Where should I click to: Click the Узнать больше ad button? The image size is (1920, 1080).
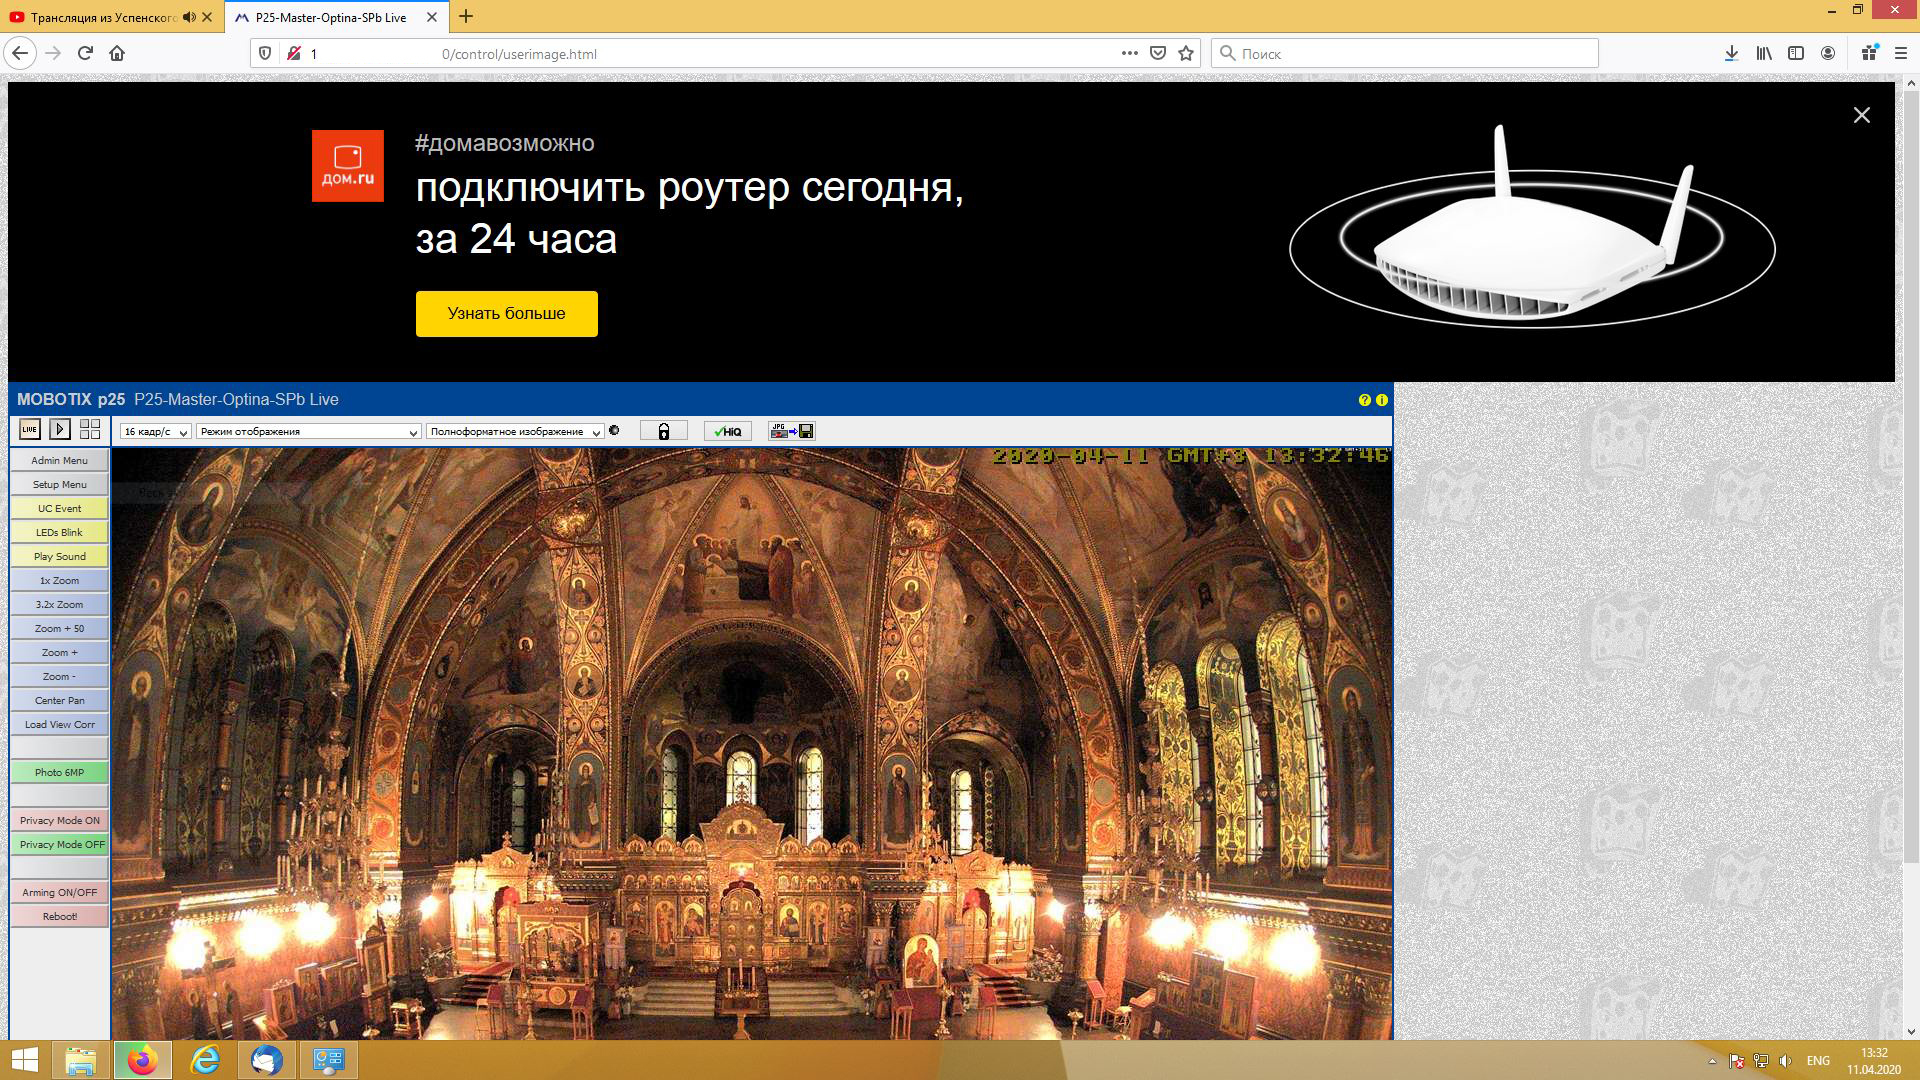pyautogui.click(x=506, y=314)
